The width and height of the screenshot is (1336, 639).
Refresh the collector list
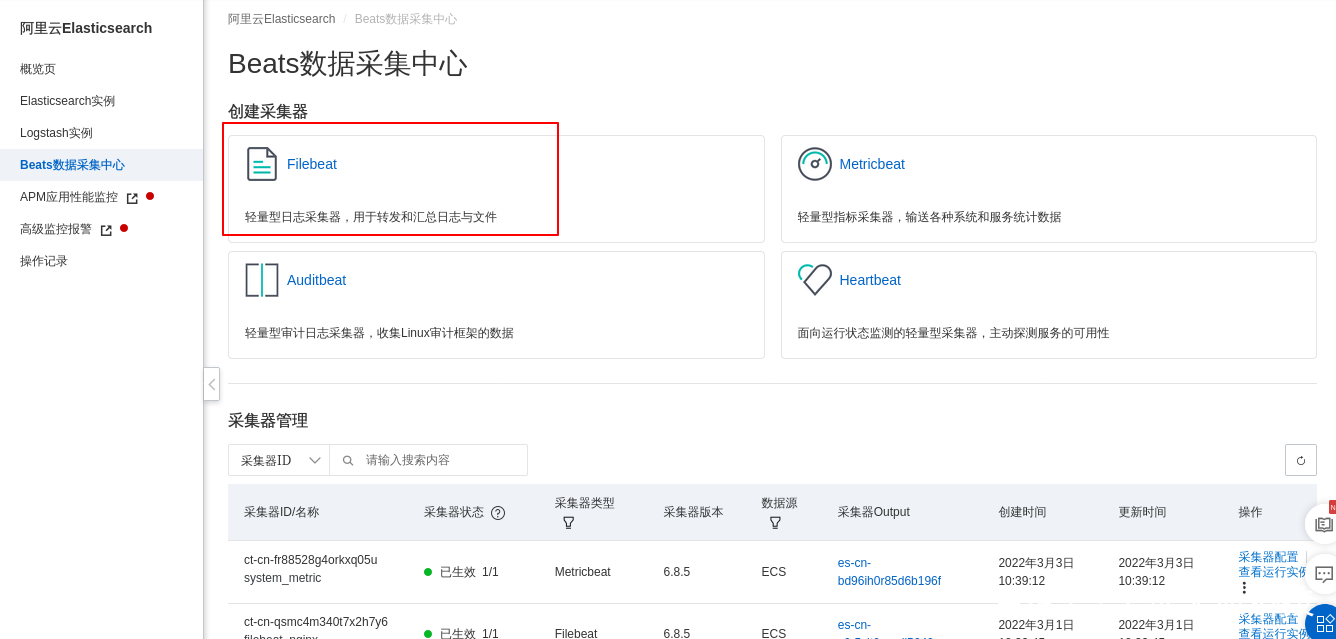click(1301, 460)
